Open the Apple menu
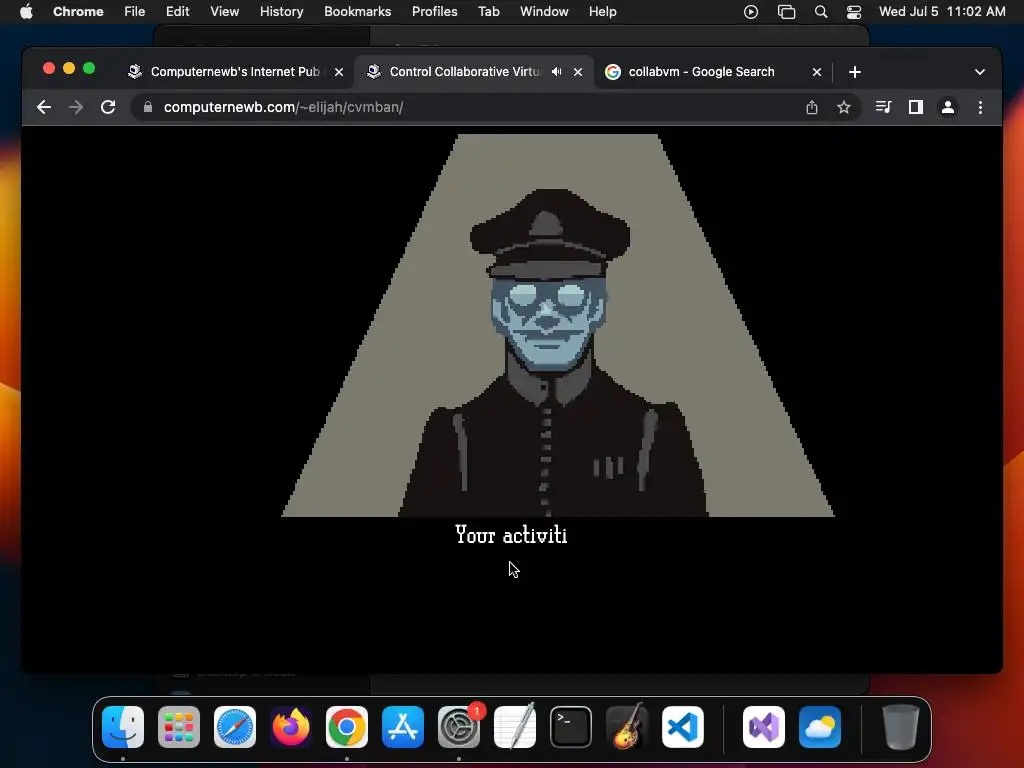Viewport: 1024px width, 768px height. pyautogui.click(x=26, y=12)
